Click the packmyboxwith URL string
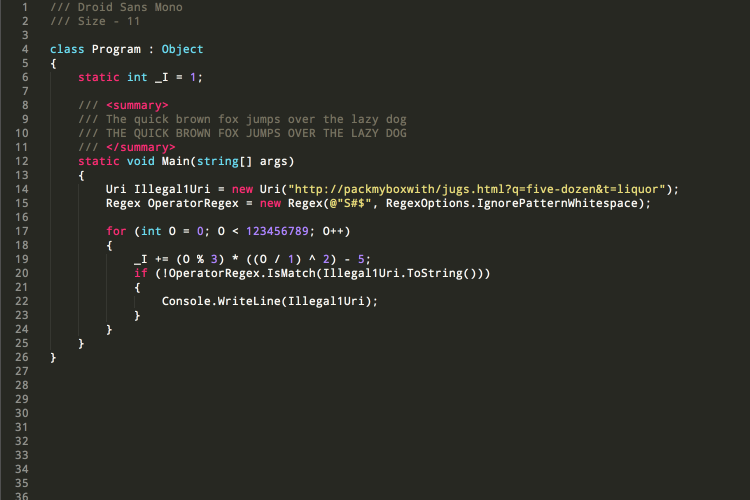 pos(476,189)
